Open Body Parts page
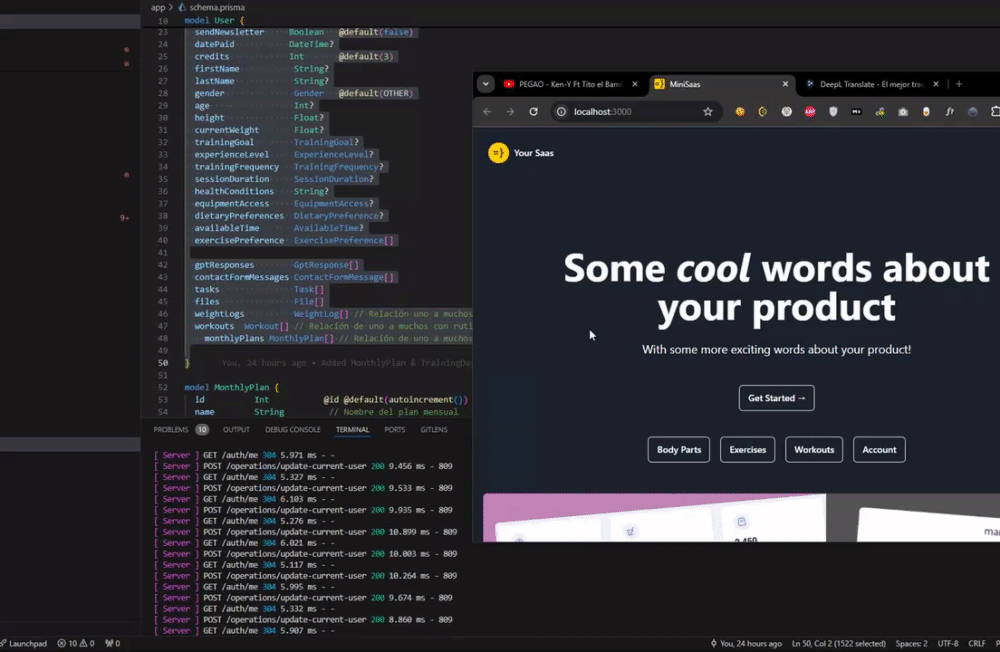This screenshot has width=1000, height=652. pos(679,450)
